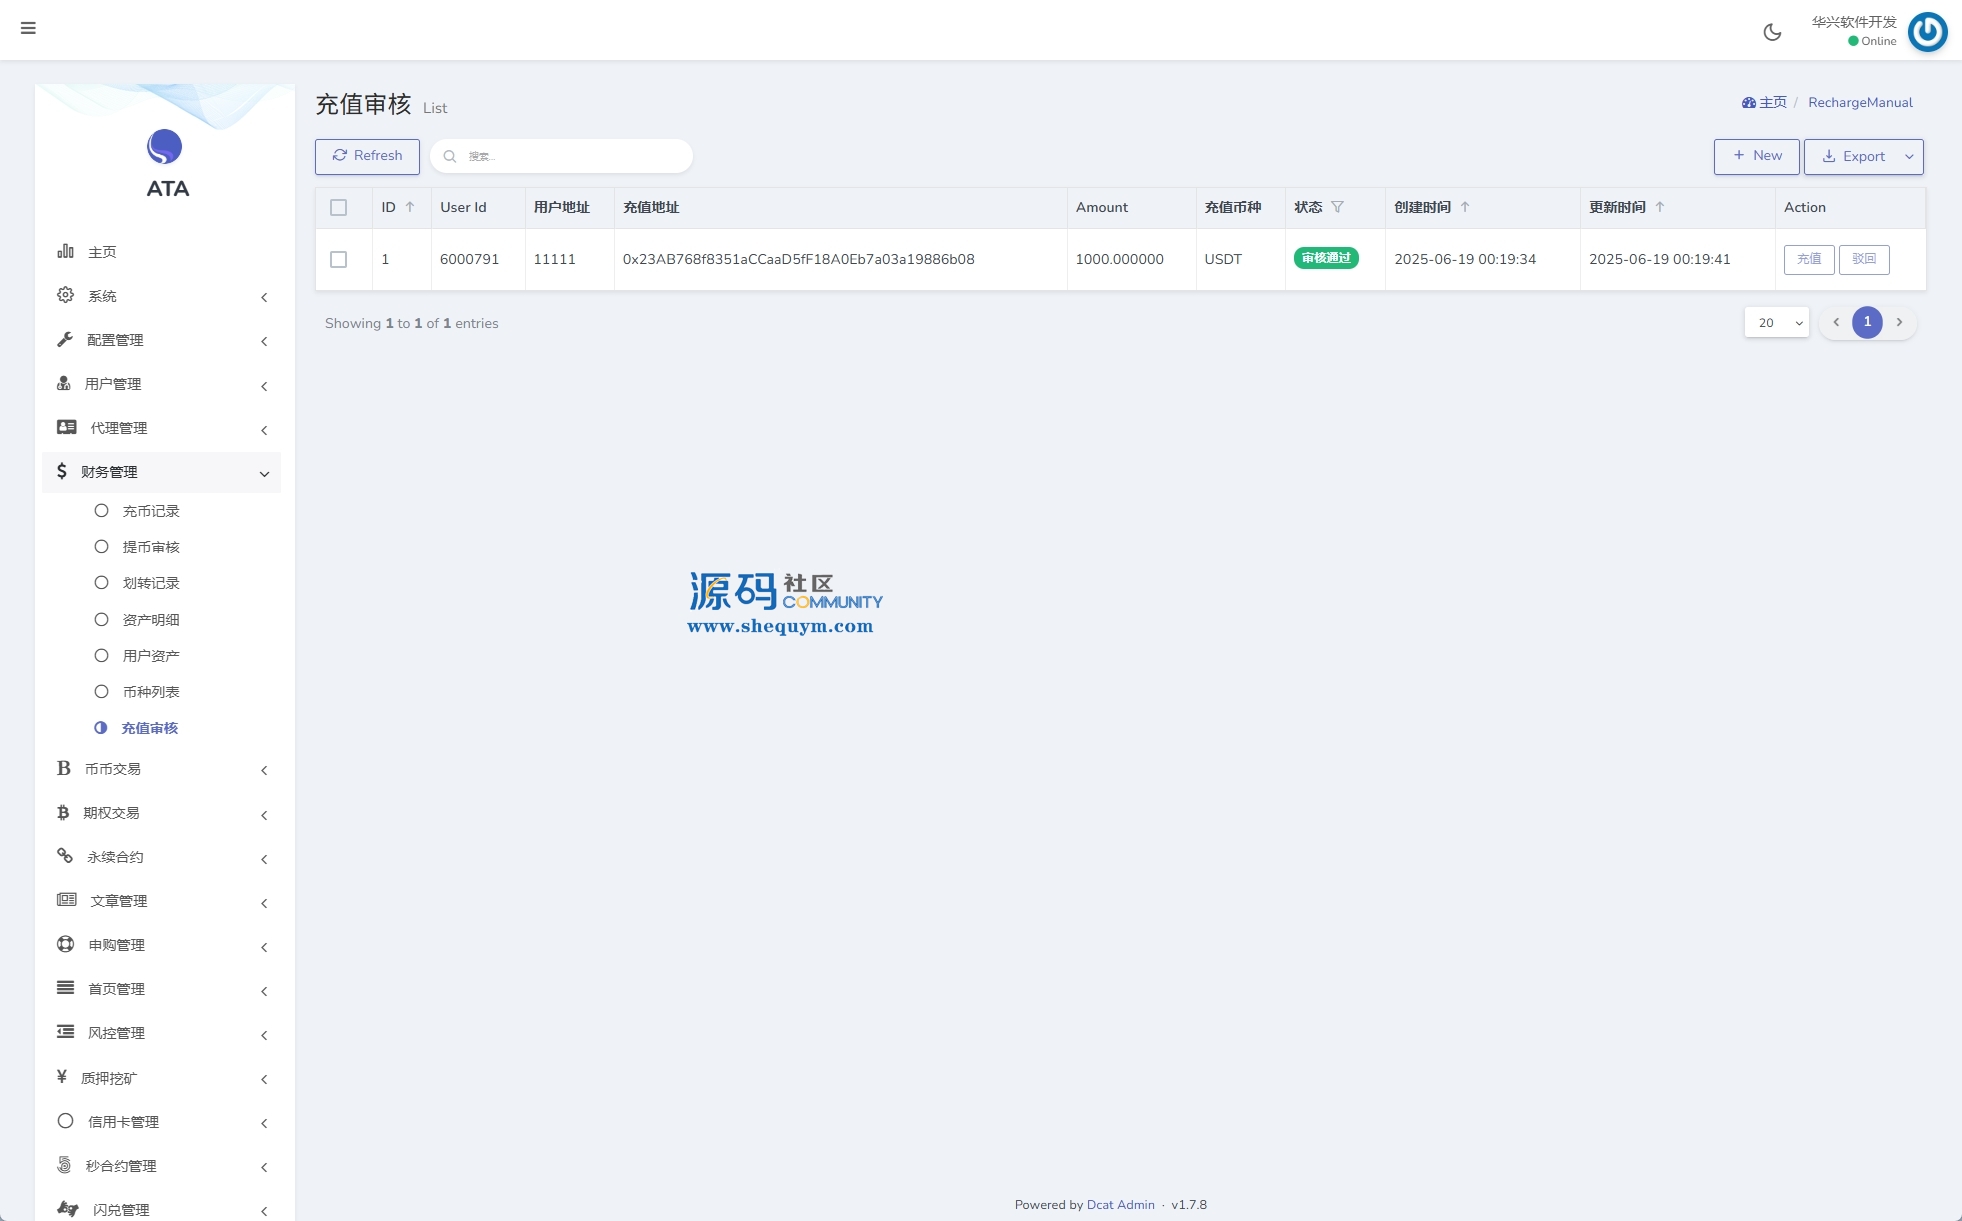Open the Export dropdown
This screenshot has width=1962, height=1221.
(1908, 156)
